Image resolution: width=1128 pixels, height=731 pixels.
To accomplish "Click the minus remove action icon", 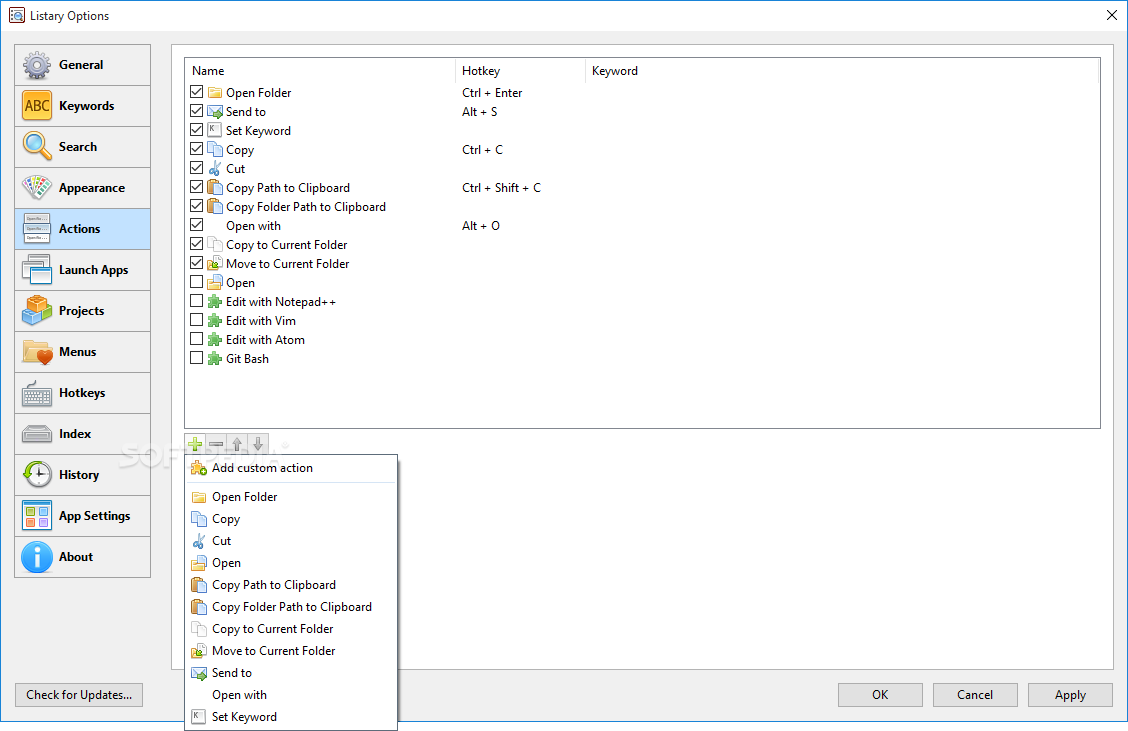I will [216, 444].
